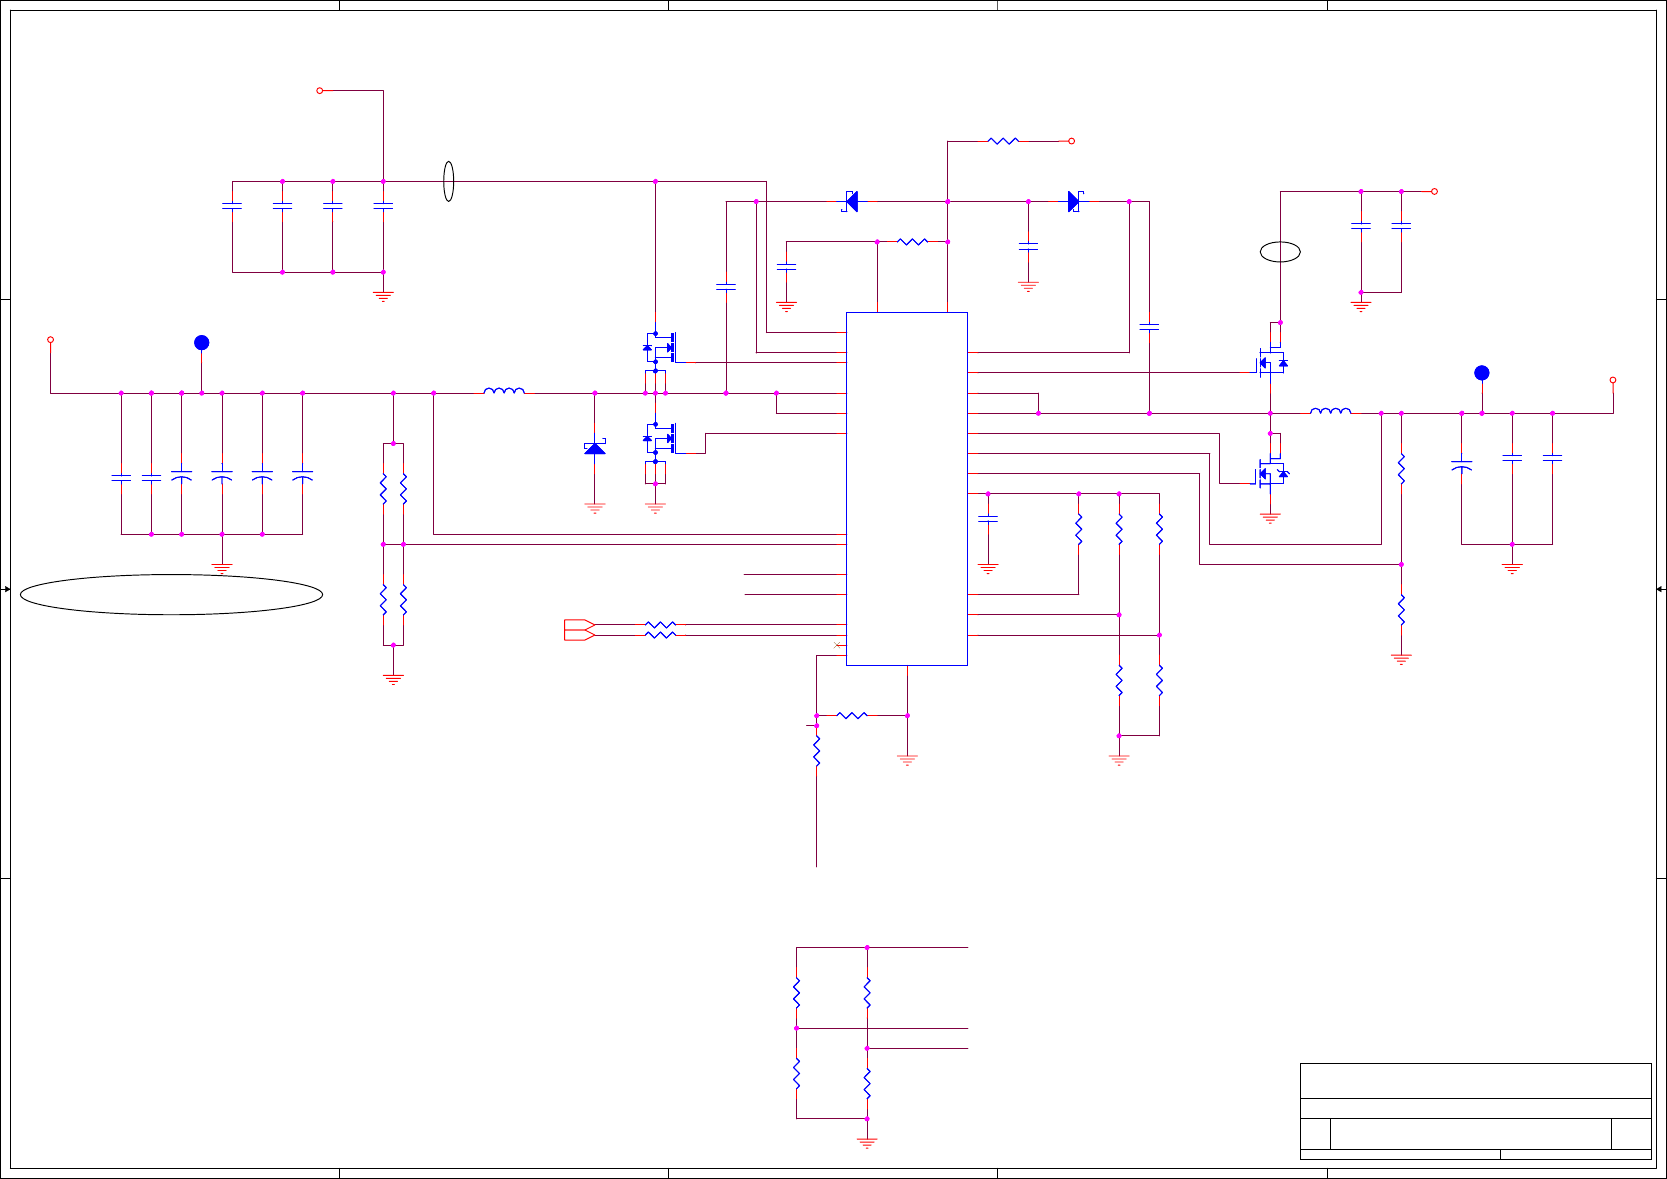Screen dimensions: 1667x1179
Task: Select the blue diode to ground below left rail
Action: click(595, 448)
